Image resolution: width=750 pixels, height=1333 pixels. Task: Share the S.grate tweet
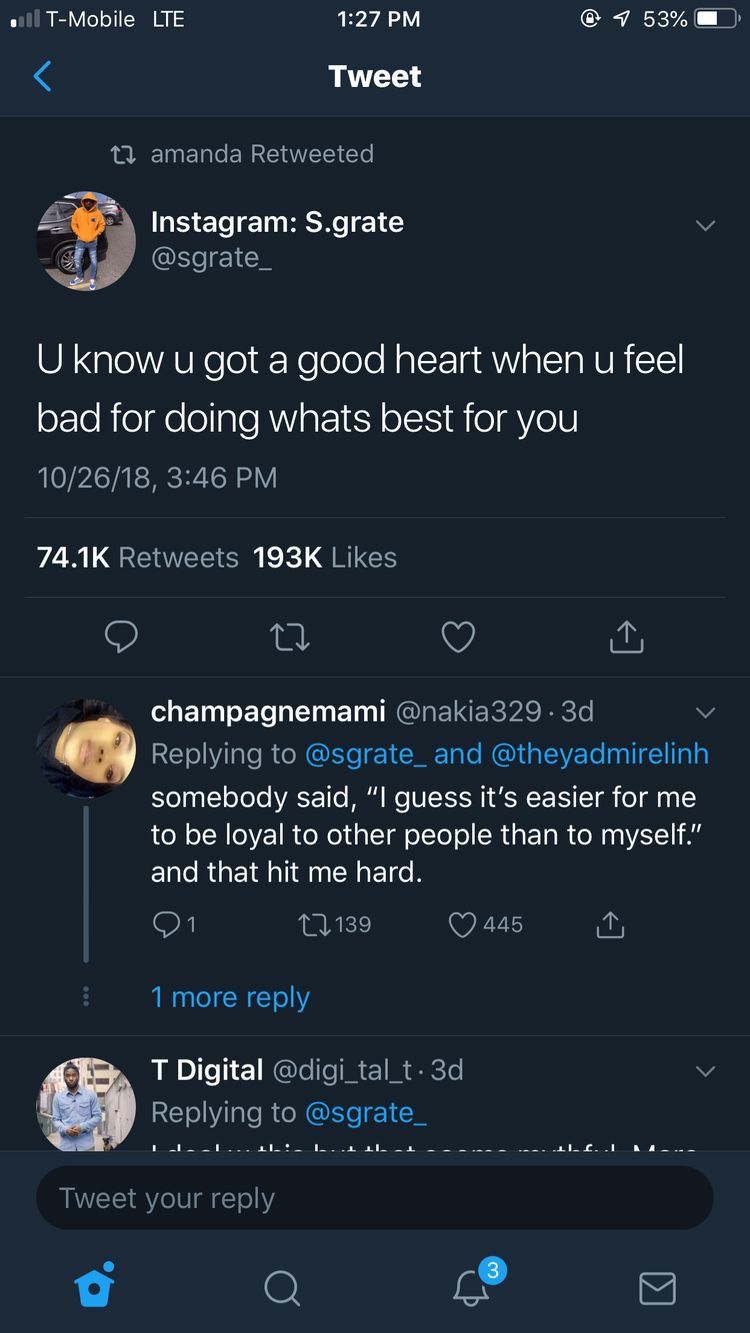tap(625, 637)
